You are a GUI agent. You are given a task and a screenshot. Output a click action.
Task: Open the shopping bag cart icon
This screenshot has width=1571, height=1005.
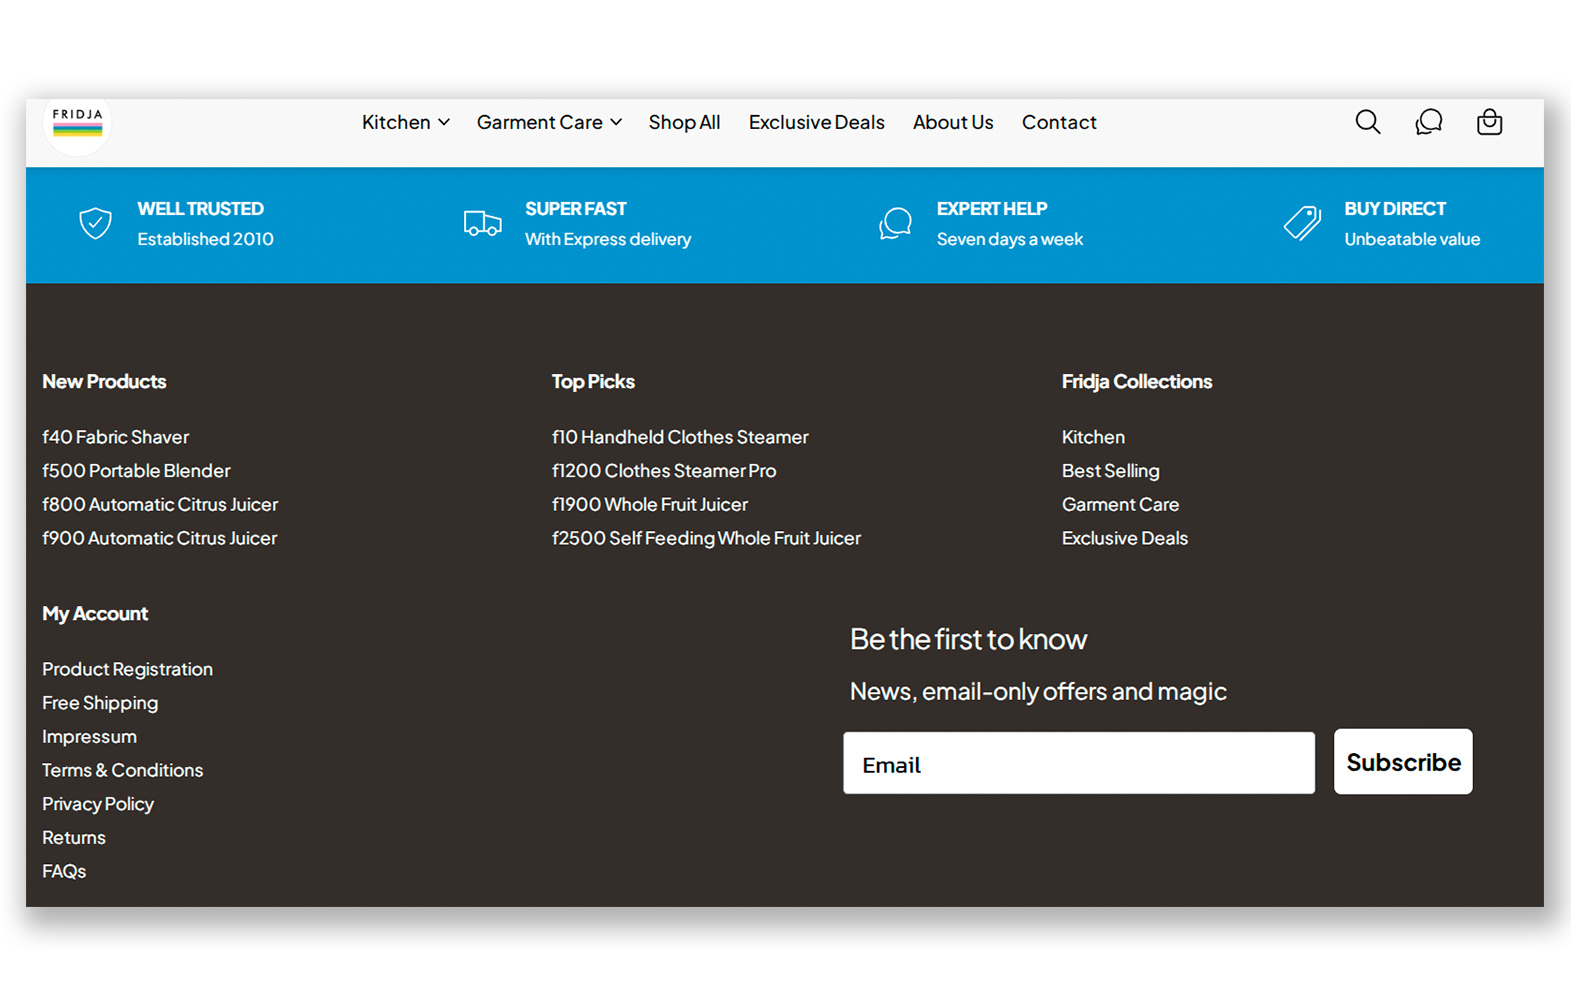(x=1489, y=122)
